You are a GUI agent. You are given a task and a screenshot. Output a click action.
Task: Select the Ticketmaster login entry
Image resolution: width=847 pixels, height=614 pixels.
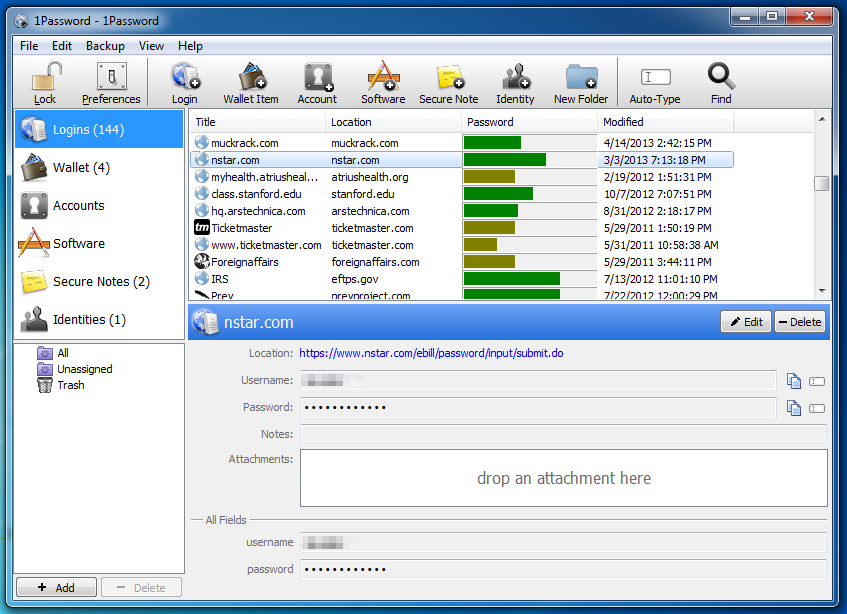[x=462, y=228]
